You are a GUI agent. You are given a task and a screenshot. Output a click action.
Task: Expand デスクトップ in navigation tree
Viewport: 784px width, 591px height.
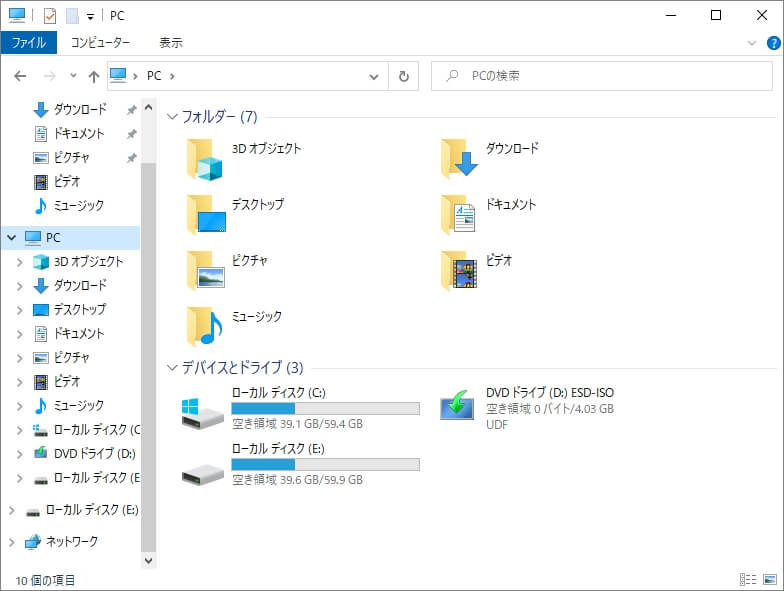point(20,310)
